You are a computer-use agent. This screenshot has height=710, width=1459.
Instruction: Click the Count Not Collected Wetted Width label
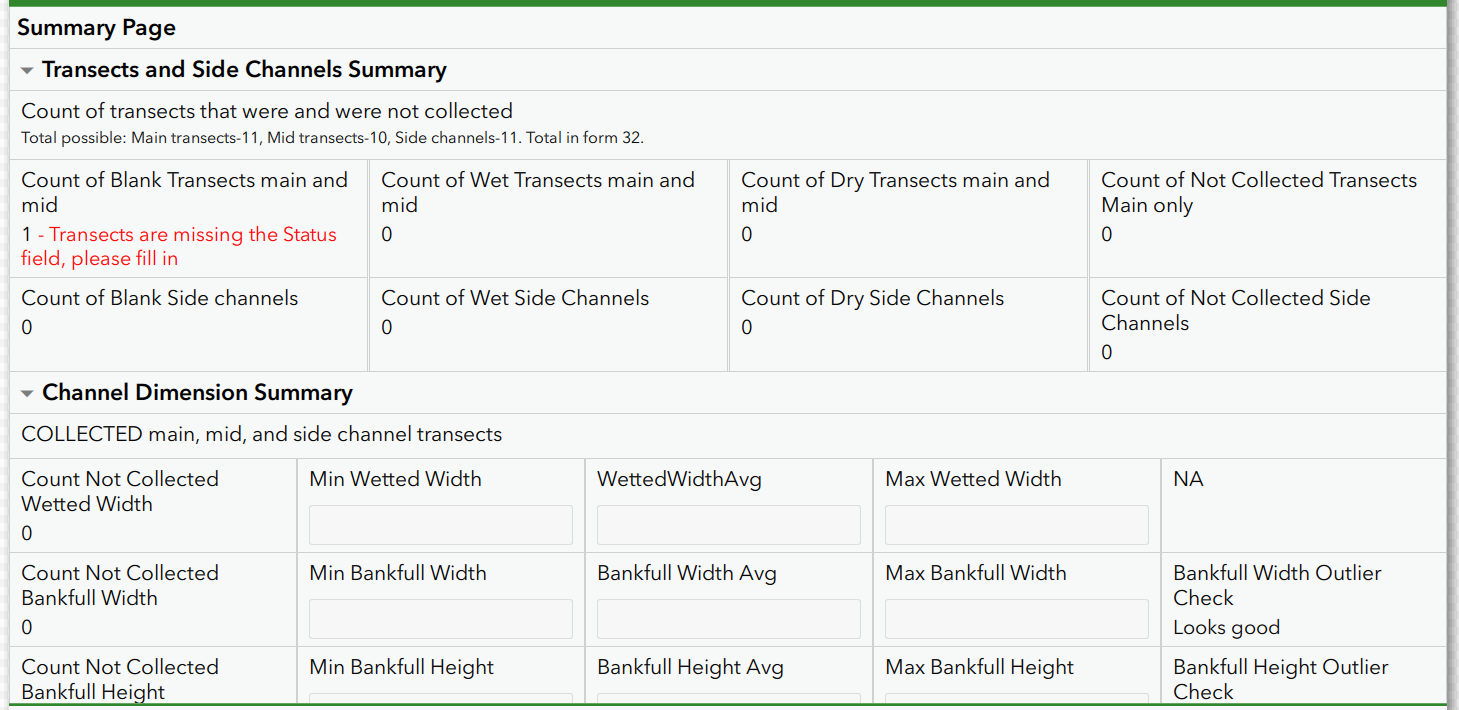coord(120,491)
